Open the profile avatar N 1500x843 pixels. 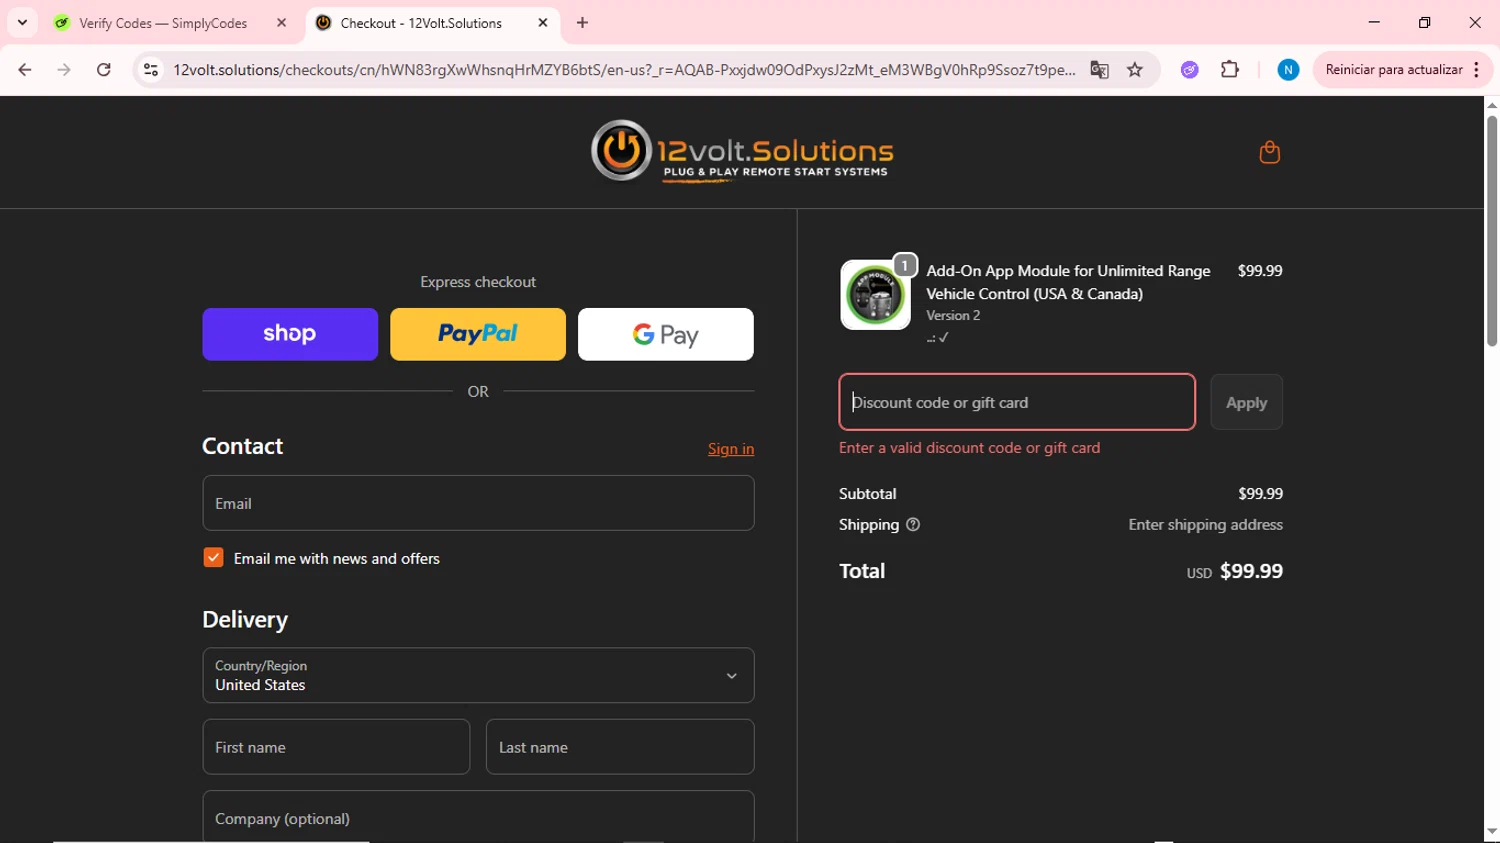click(1288, 70)
